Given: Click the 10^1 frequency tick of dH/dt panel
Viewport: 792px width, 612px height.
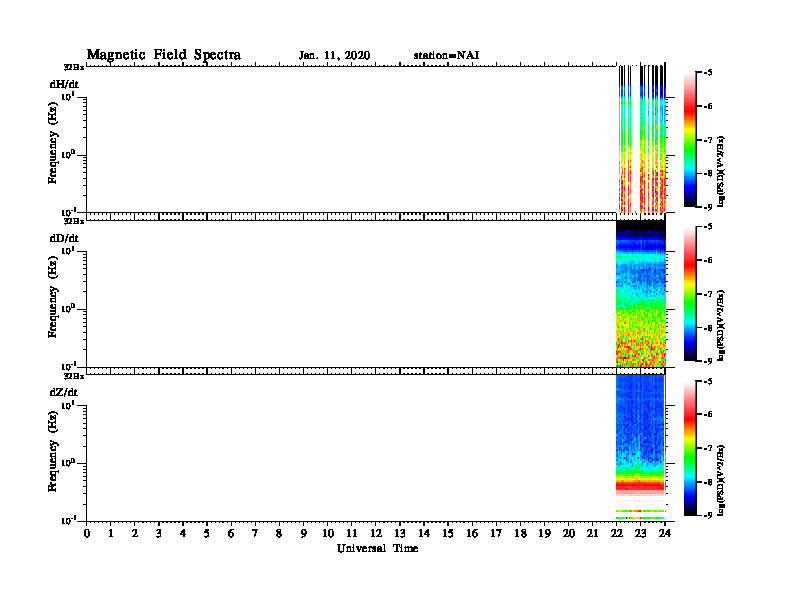Looking at the screenshot, I should click(x=68, y=96).
